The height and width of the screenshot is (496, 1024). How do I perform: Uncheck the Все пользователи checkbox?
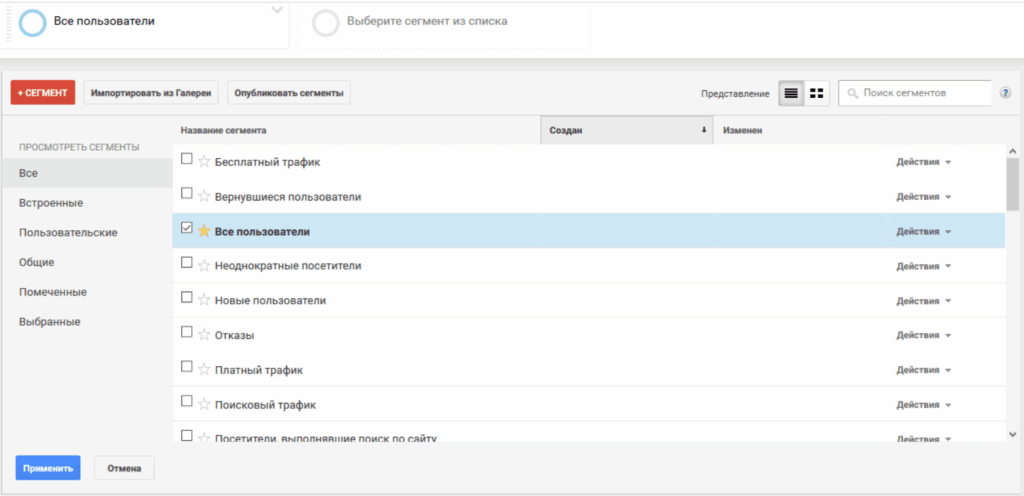point(187,229)
